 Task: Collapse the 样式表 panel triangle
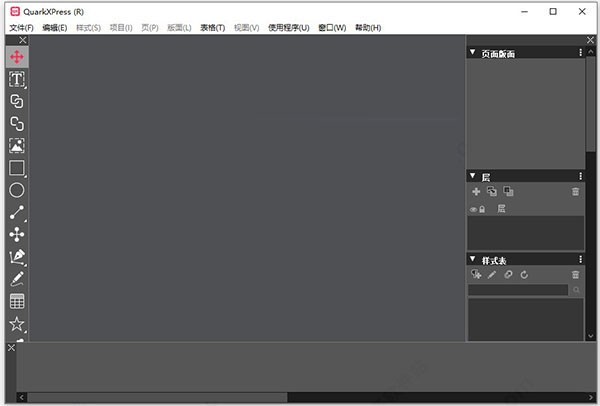point(473,260)
